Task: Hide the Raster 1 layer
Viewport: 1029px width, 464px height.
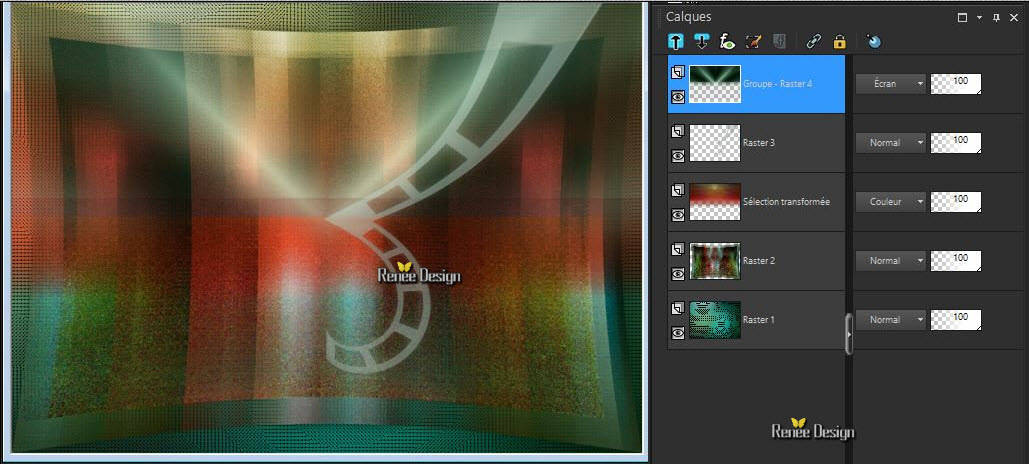Action: click(x=678, y=333)
